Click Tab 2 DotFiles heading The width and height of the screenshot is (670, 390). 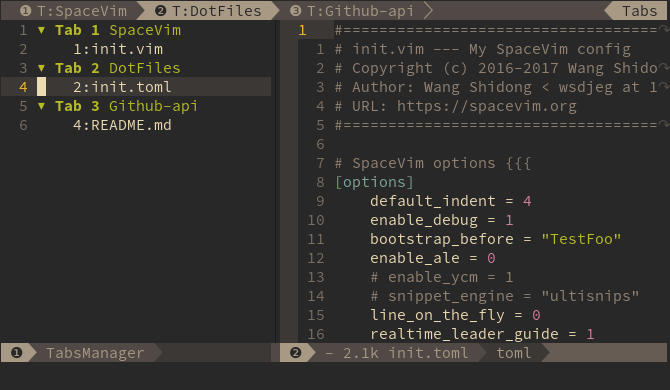coord(118,68)
